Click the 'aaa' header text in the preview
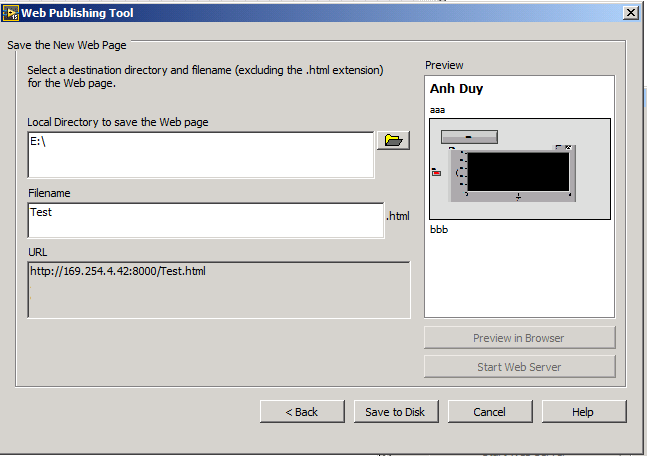This screenshot has height=456, width=647. pos(437,110)
